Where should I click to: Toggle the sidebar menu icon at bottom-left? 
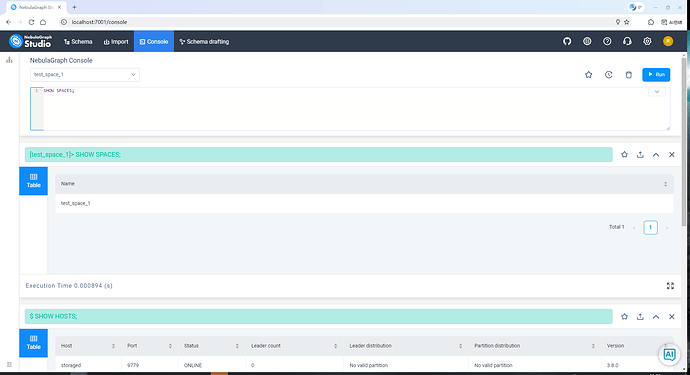coord(9,364)
